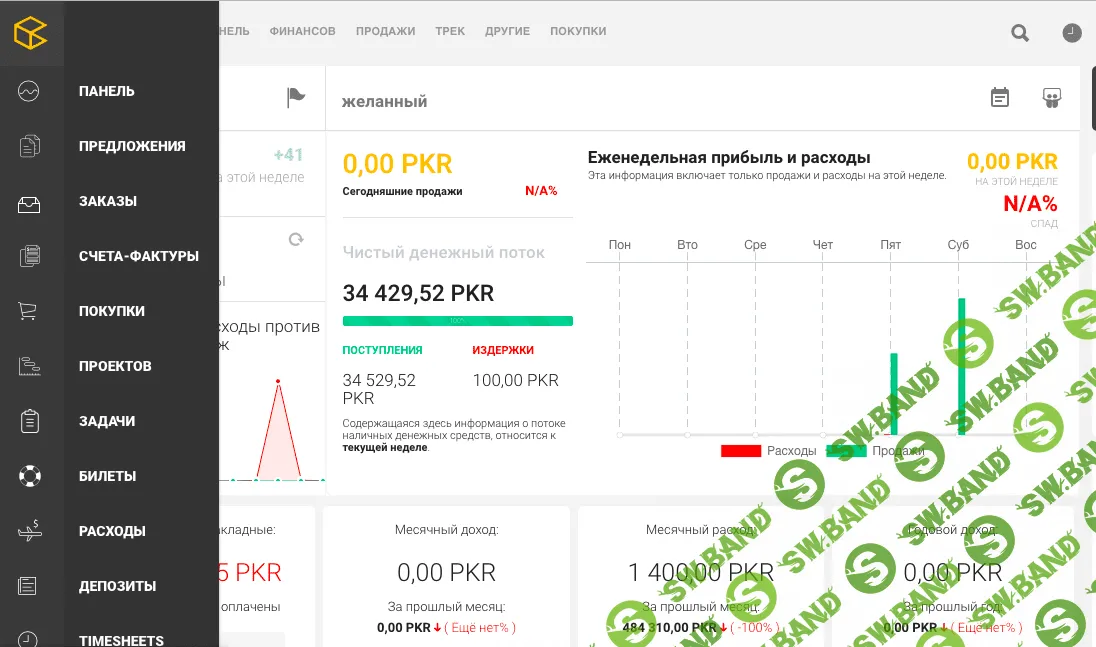Open the calendar icon next to желанный

(x=999, y=98)
